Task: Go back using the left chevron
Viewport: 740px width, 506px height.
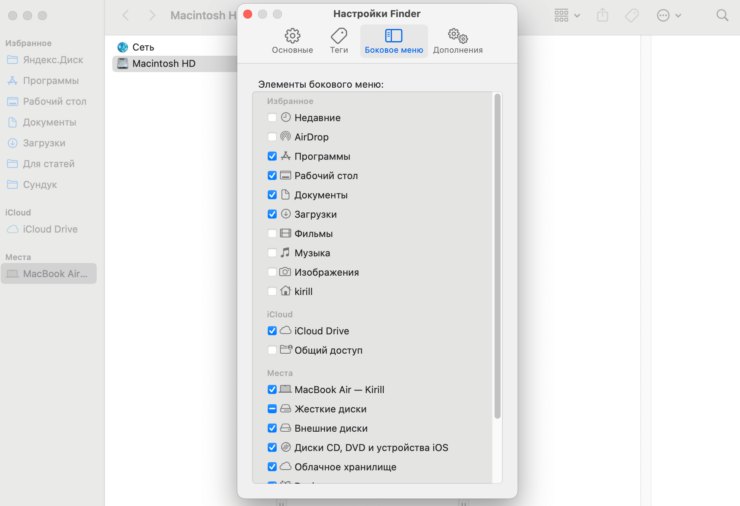Action: click(x=125, y=16)
